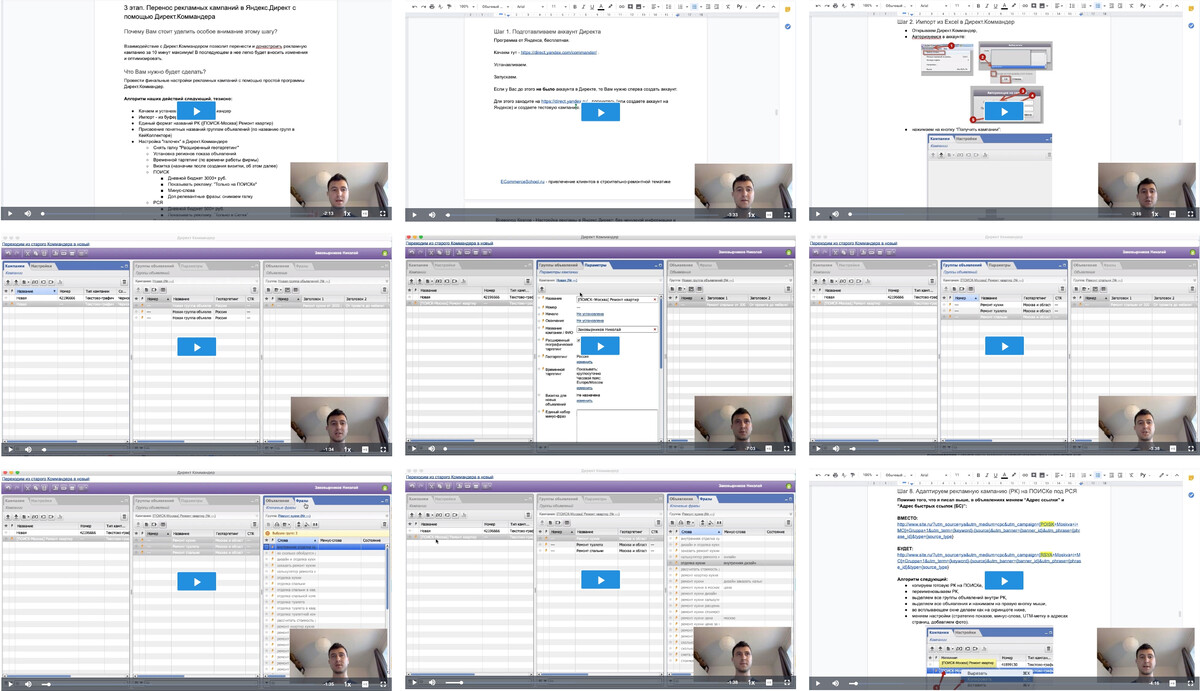
Task: Start the "Шаг 6" video using the blue play button
Action: pyautogui.click(x=1005, y=581)
